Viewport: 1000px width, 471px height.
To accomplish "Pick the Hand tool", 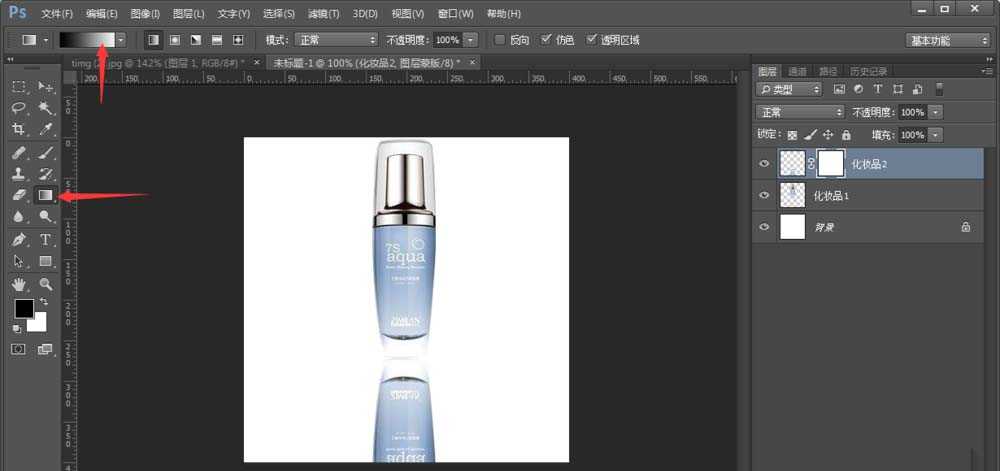I will point(19,285).
